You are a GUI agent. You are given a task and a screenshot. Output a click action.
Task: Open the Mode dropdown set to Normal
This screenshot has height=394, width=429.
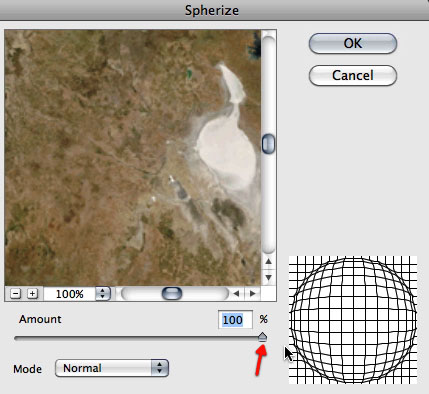point(112,368)
